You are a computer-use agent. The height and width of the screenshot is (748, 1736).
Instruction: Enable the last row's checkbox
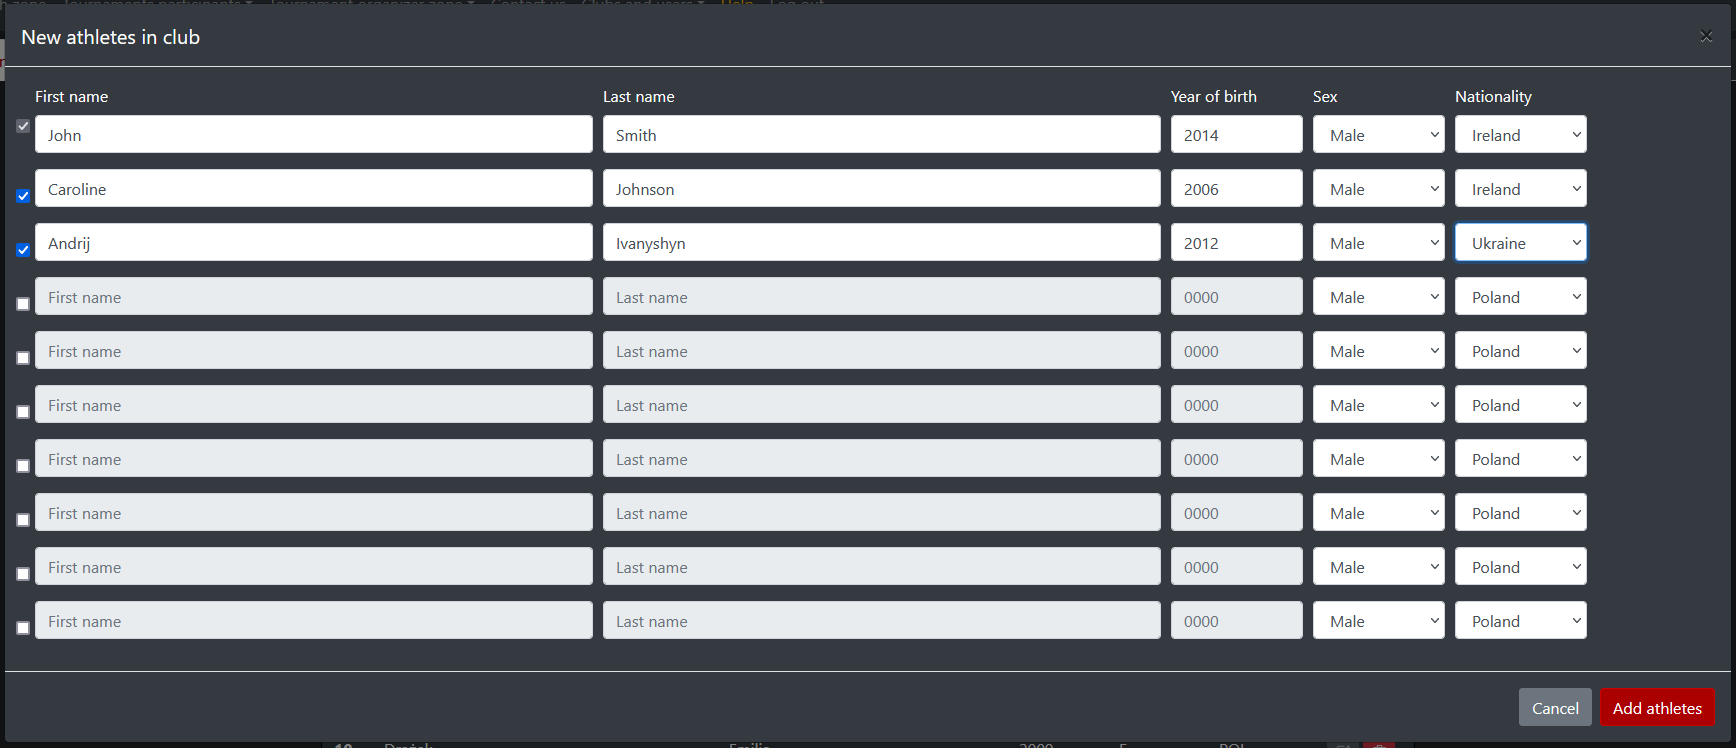(23, 628)
